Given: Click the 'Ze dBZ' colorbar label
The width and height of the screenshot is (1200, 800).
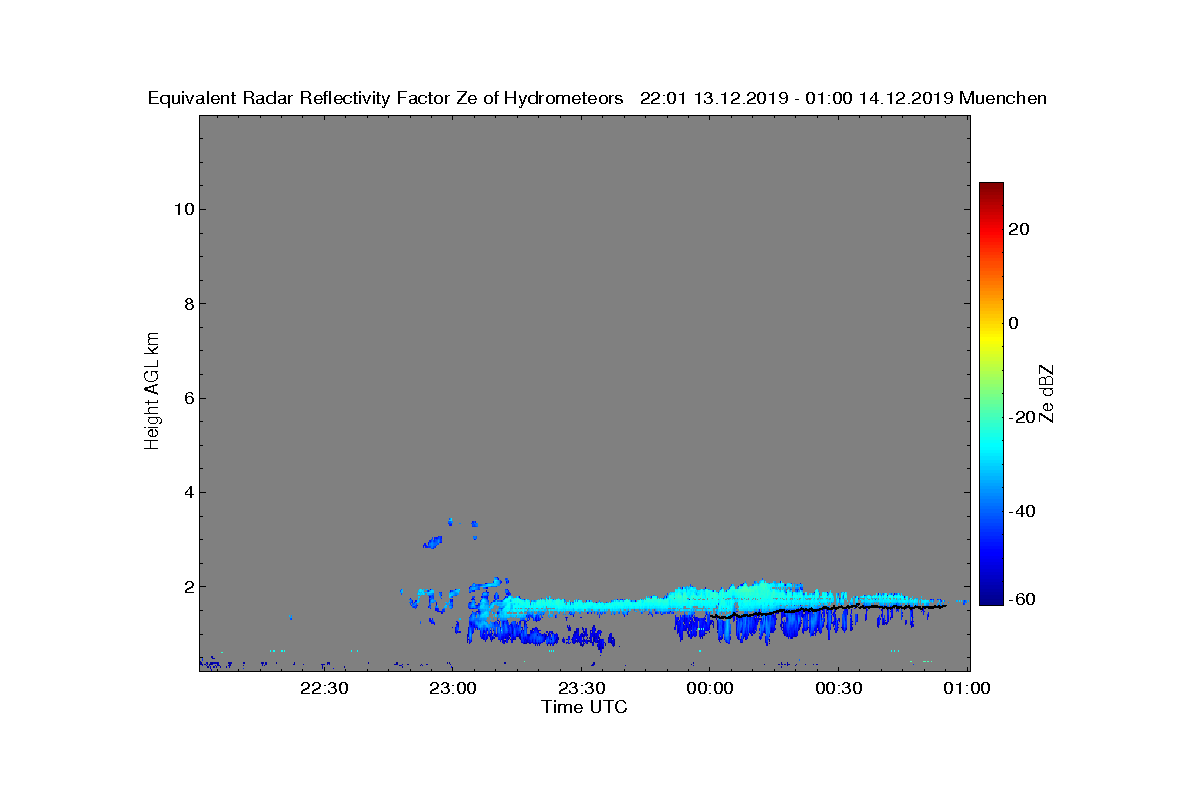Looking at the screenshot, I should coord(1047,393).
